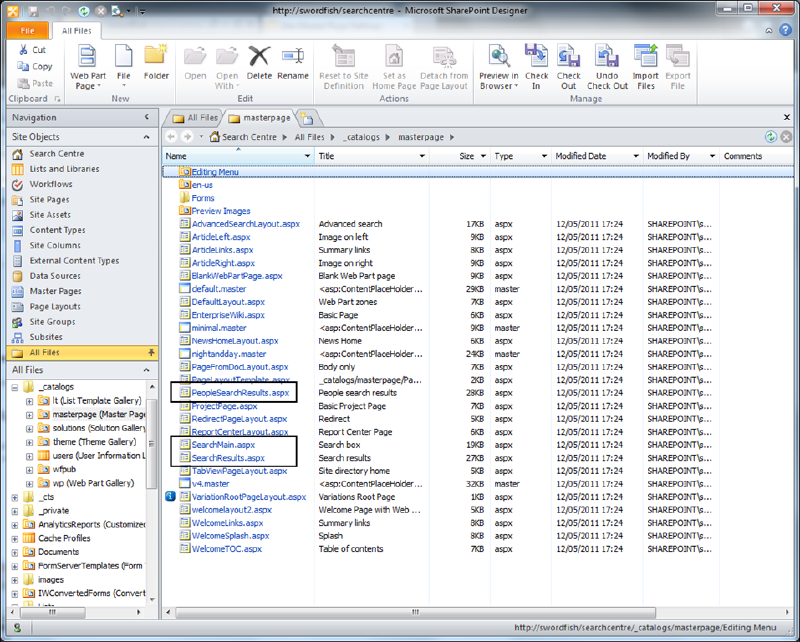Open the File ribbon tab
The image size is (800, 642).
(28, 31)
